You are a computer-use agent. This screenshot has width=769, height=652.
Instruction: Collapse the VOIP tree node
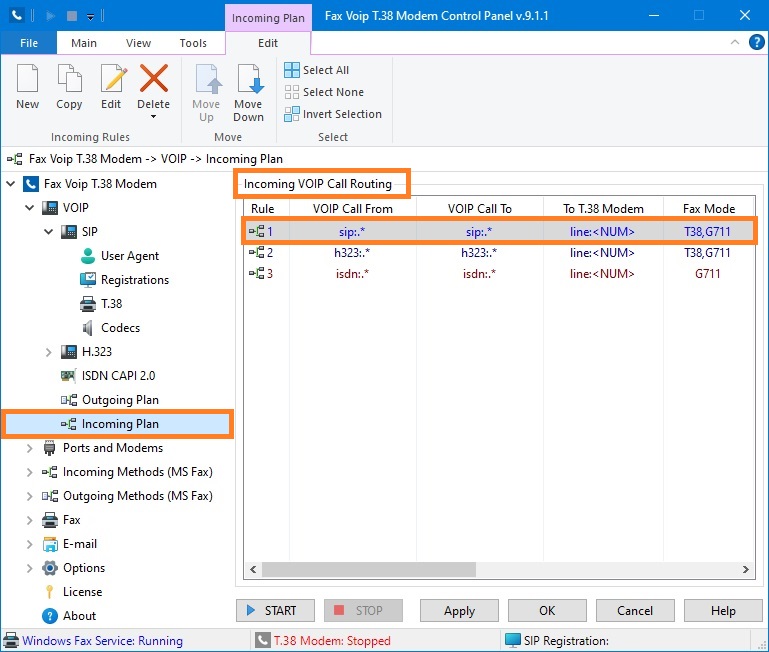pyautogui.click(x=30, y=208)
